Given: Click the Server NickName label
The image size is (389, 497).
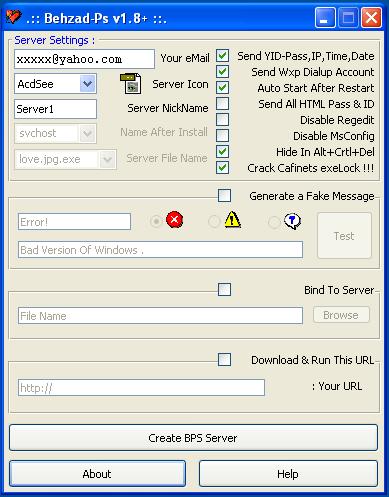Looking at the screenshot, I should point(168,108).
